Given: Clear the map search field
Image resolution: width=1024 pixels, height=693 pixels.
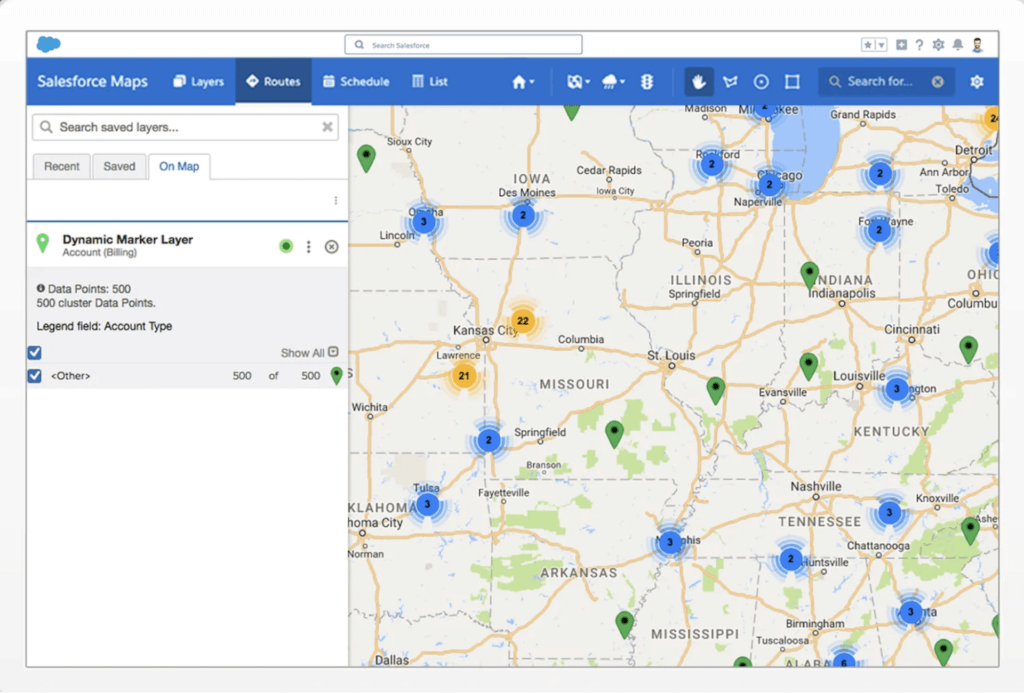Looking at the screenshot, I should pyautogui.click(x=938, y=82).
